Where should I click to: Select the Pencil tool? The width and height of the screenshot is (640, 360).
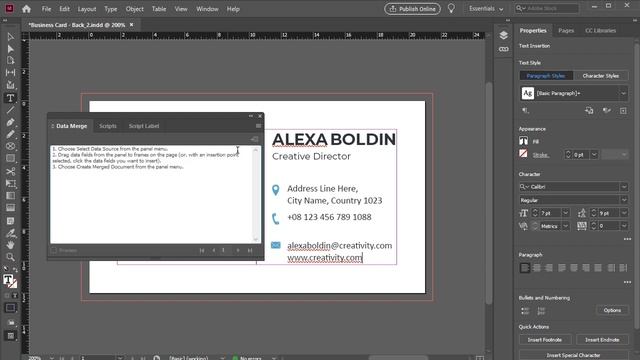point(11,134)
